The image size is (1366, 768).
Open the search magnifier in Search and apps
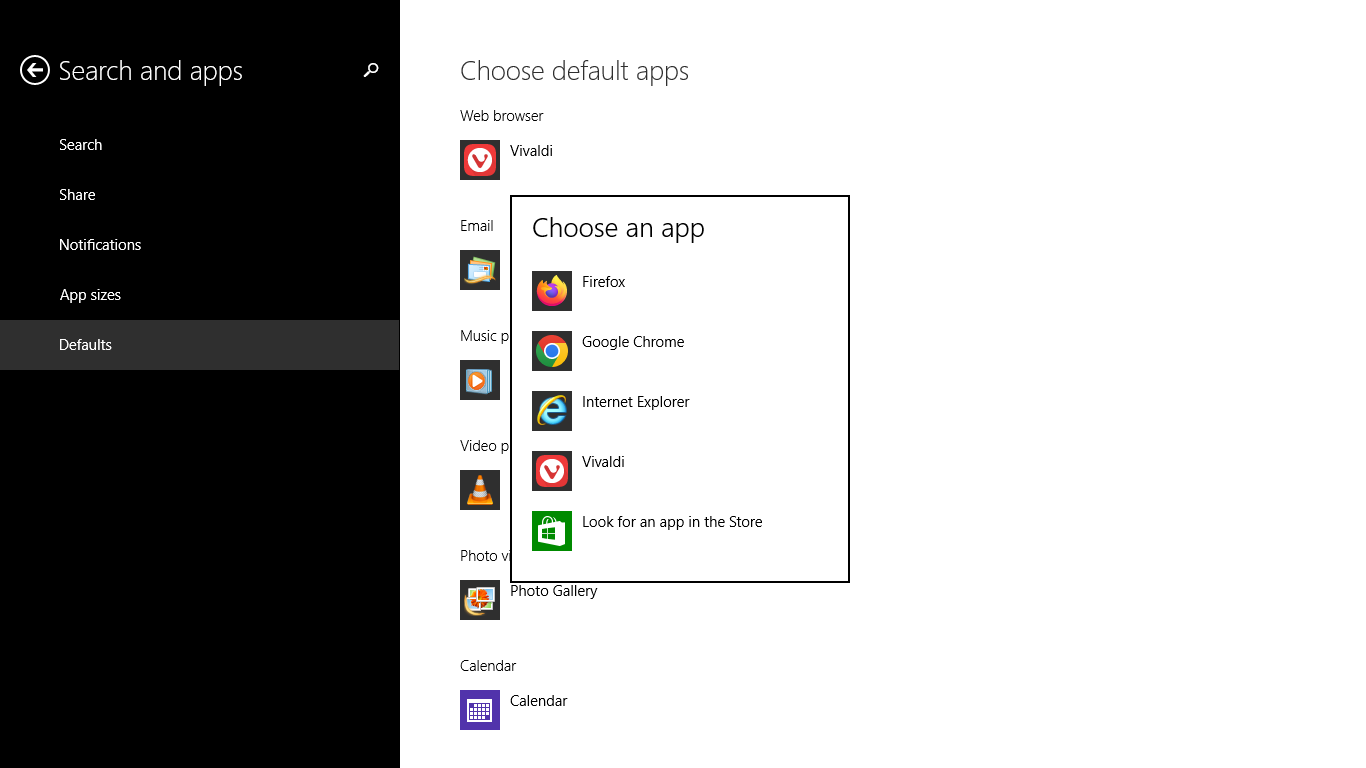[x=371, y=70]
